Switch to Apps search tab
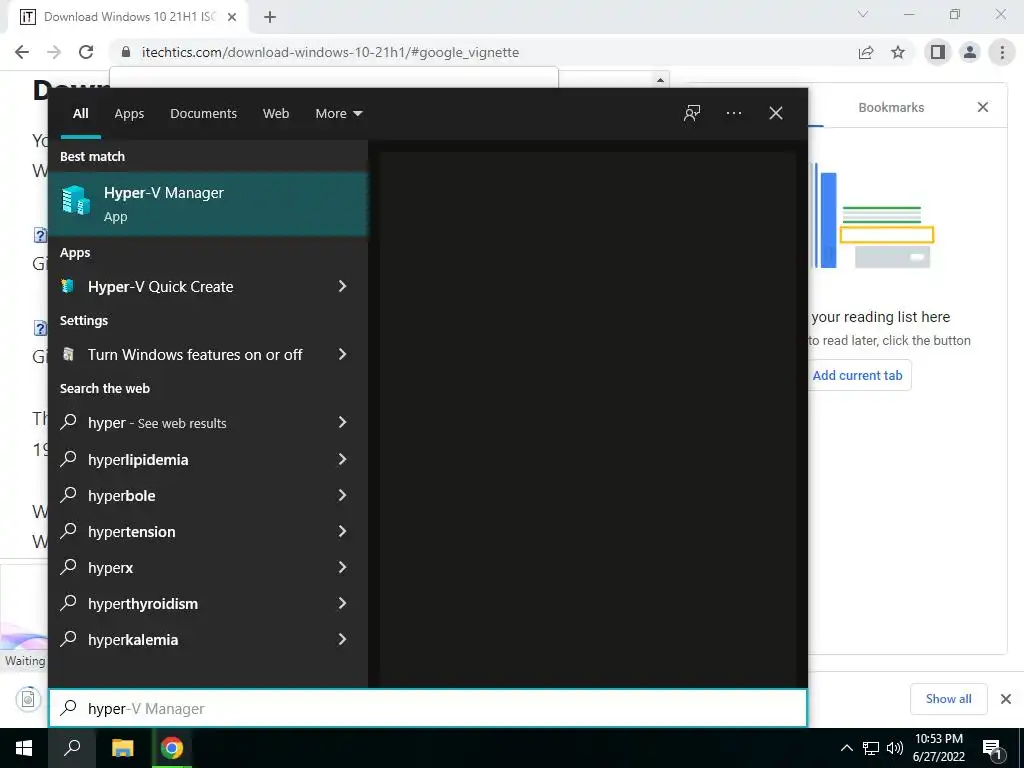Screen dimensions: 1024x768 (x=129, y=114)
